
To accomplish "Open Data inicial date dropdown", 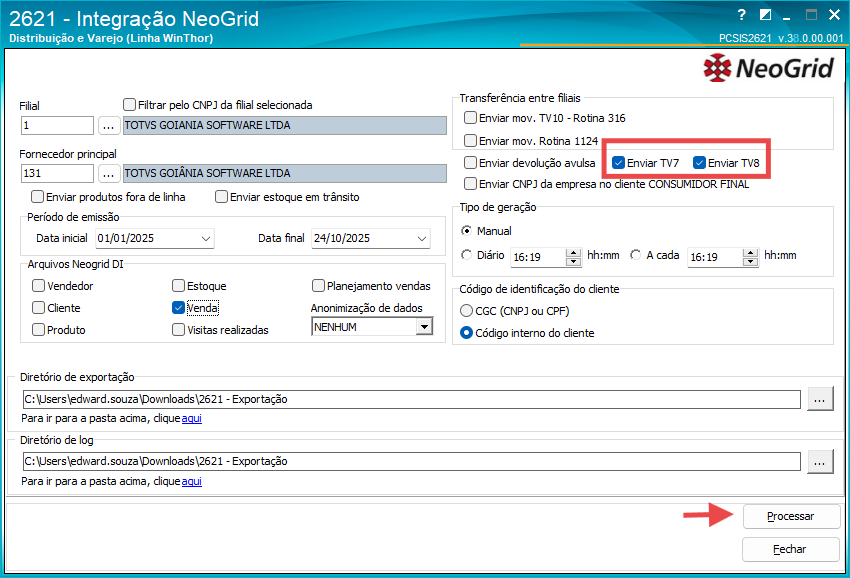I will click(205, 239).
